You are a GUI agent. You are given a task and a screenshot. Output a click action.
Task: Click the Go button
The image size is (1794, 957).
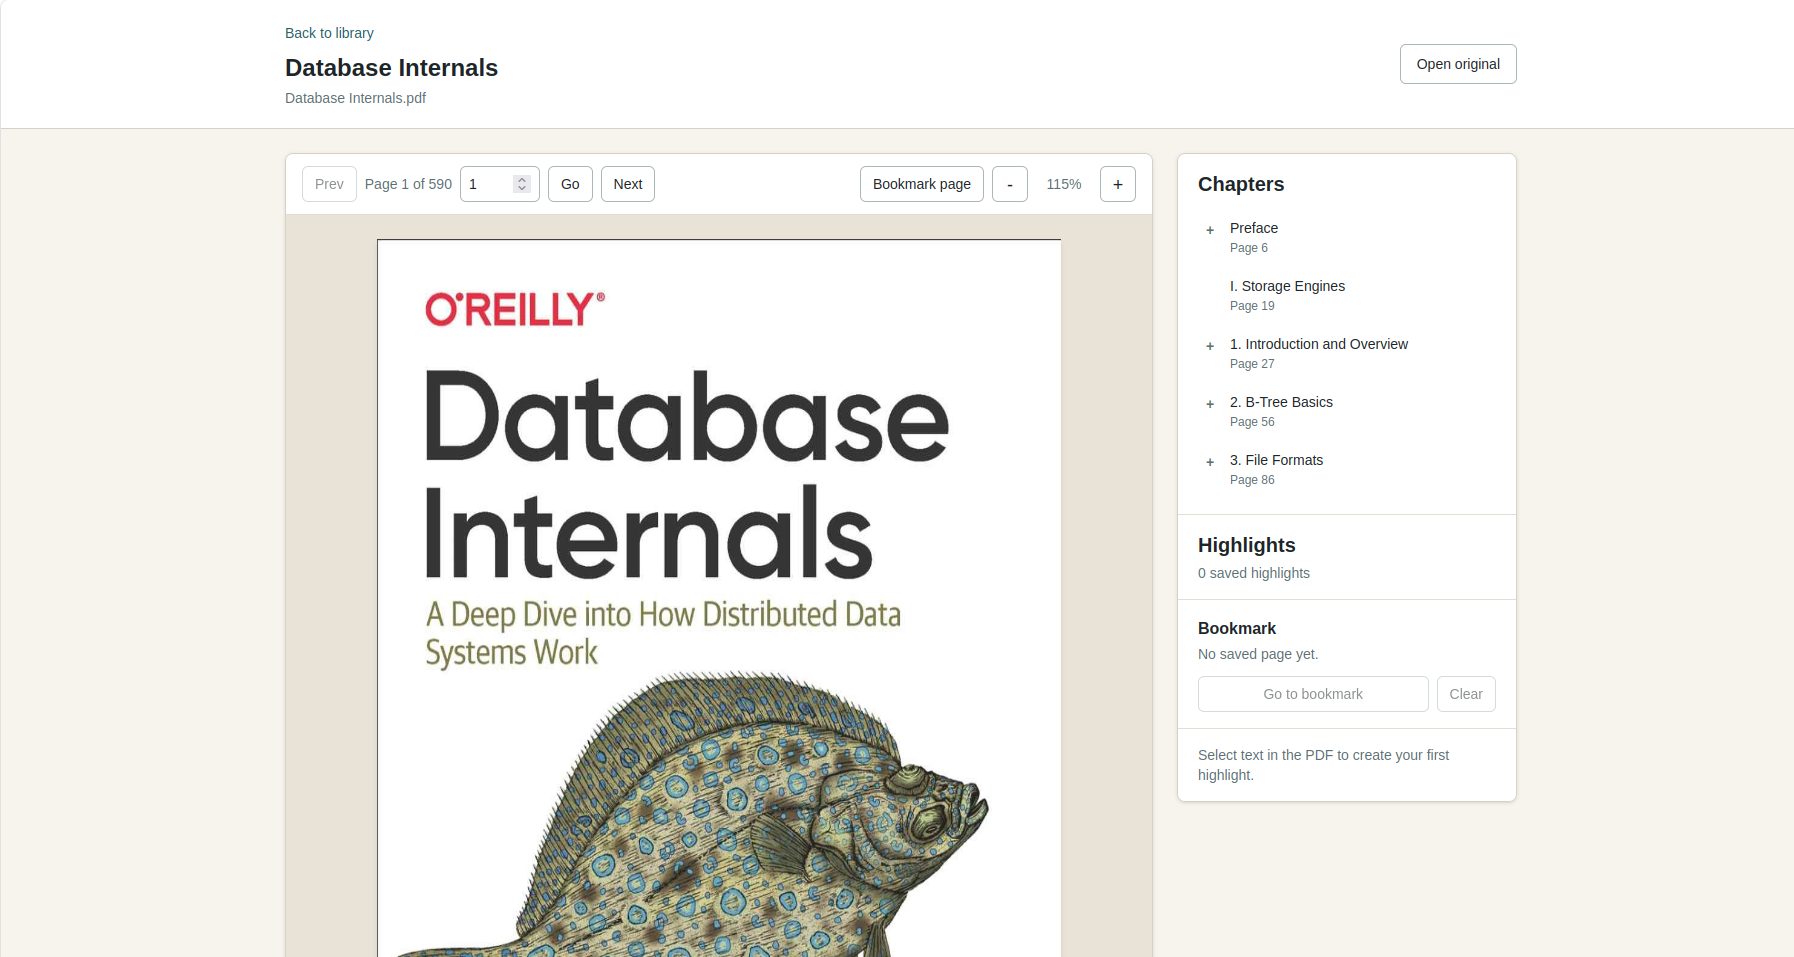click(x=570, y=184)
